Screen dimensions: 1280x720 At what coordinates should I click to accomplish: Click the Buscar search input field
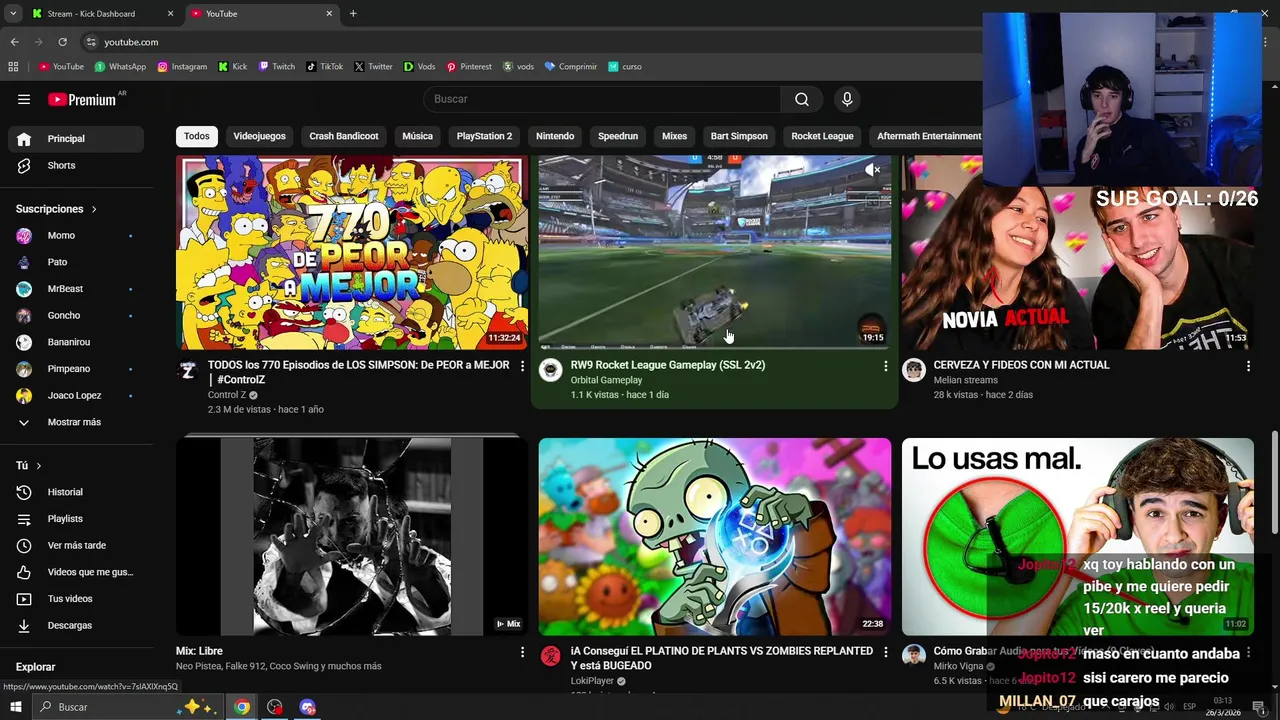tap(603, 99)
